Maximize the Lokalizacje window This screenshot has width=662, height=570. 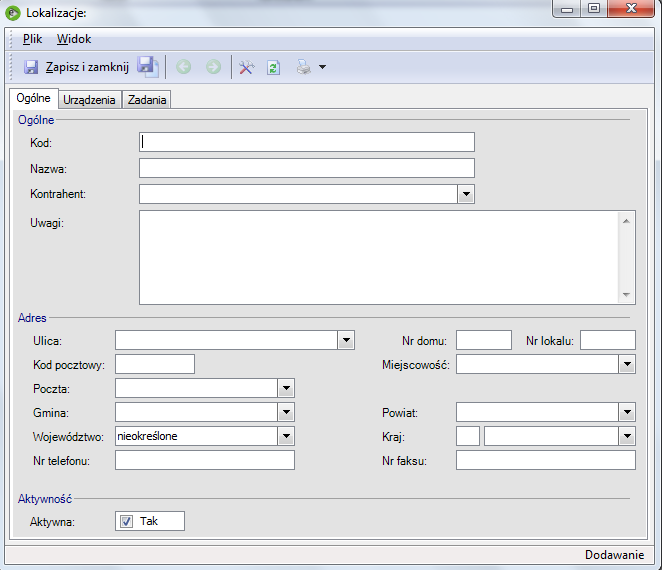tap(594, 8)
